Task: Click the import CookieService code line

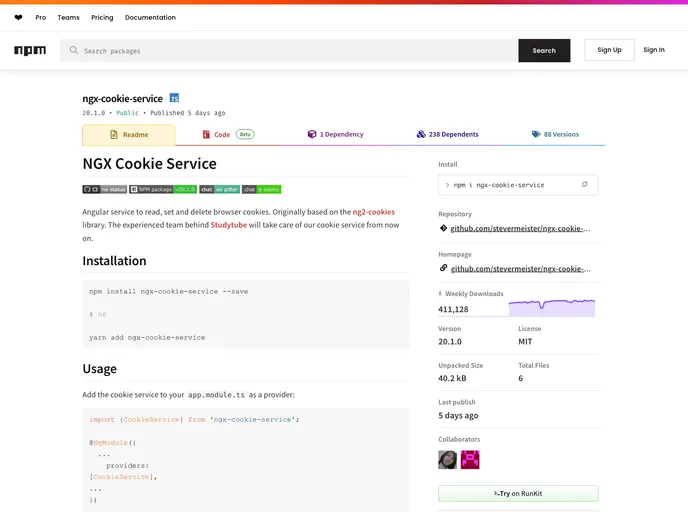Action: (x=194, y=419)
